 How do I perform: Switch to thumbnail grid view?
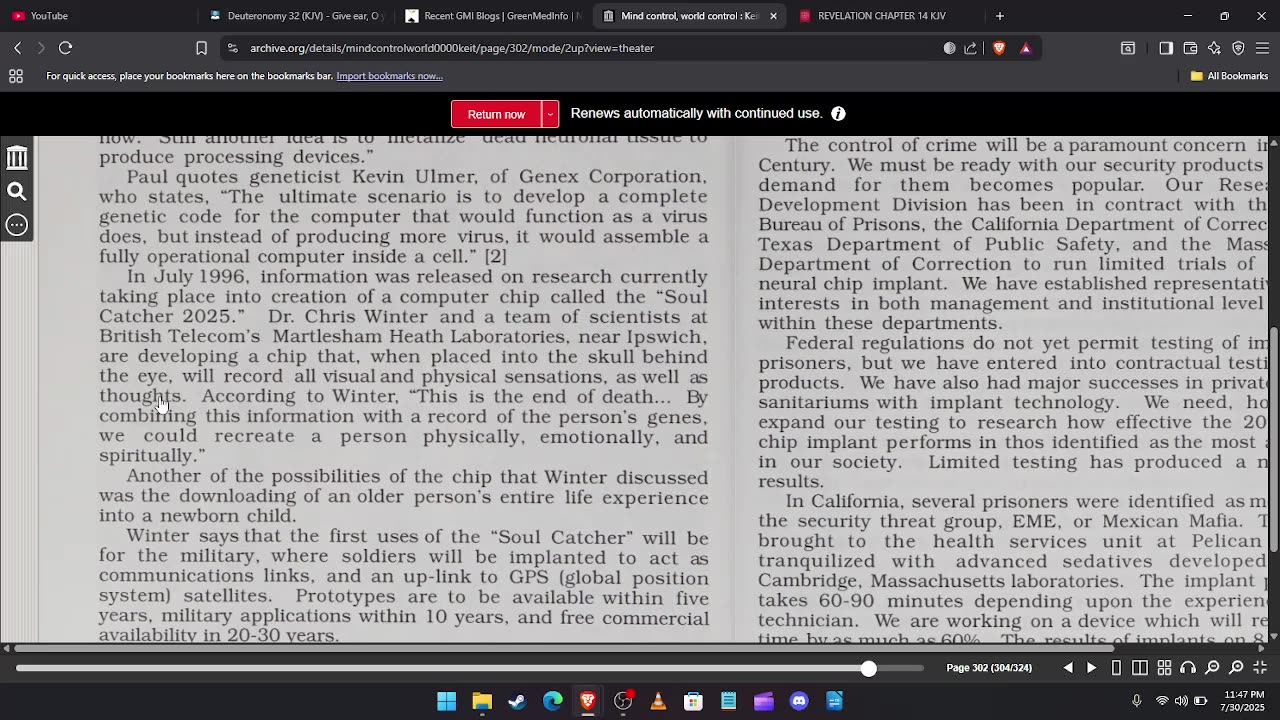pyautogui.click(x=1164, y=668)
